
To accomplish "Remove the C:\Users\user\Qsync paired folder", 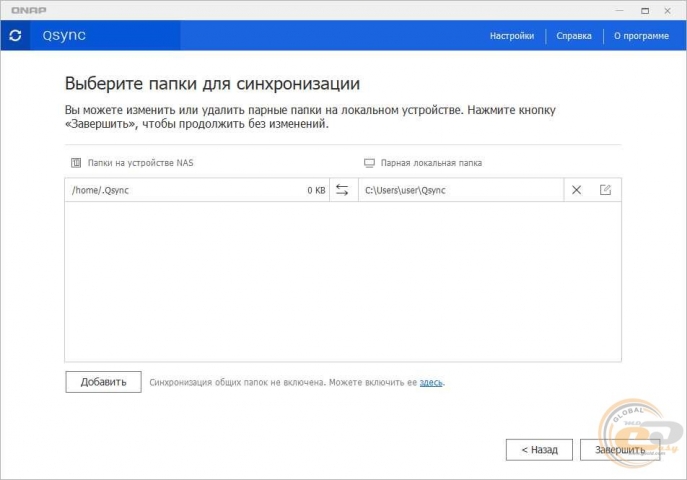I will (577, 190).
